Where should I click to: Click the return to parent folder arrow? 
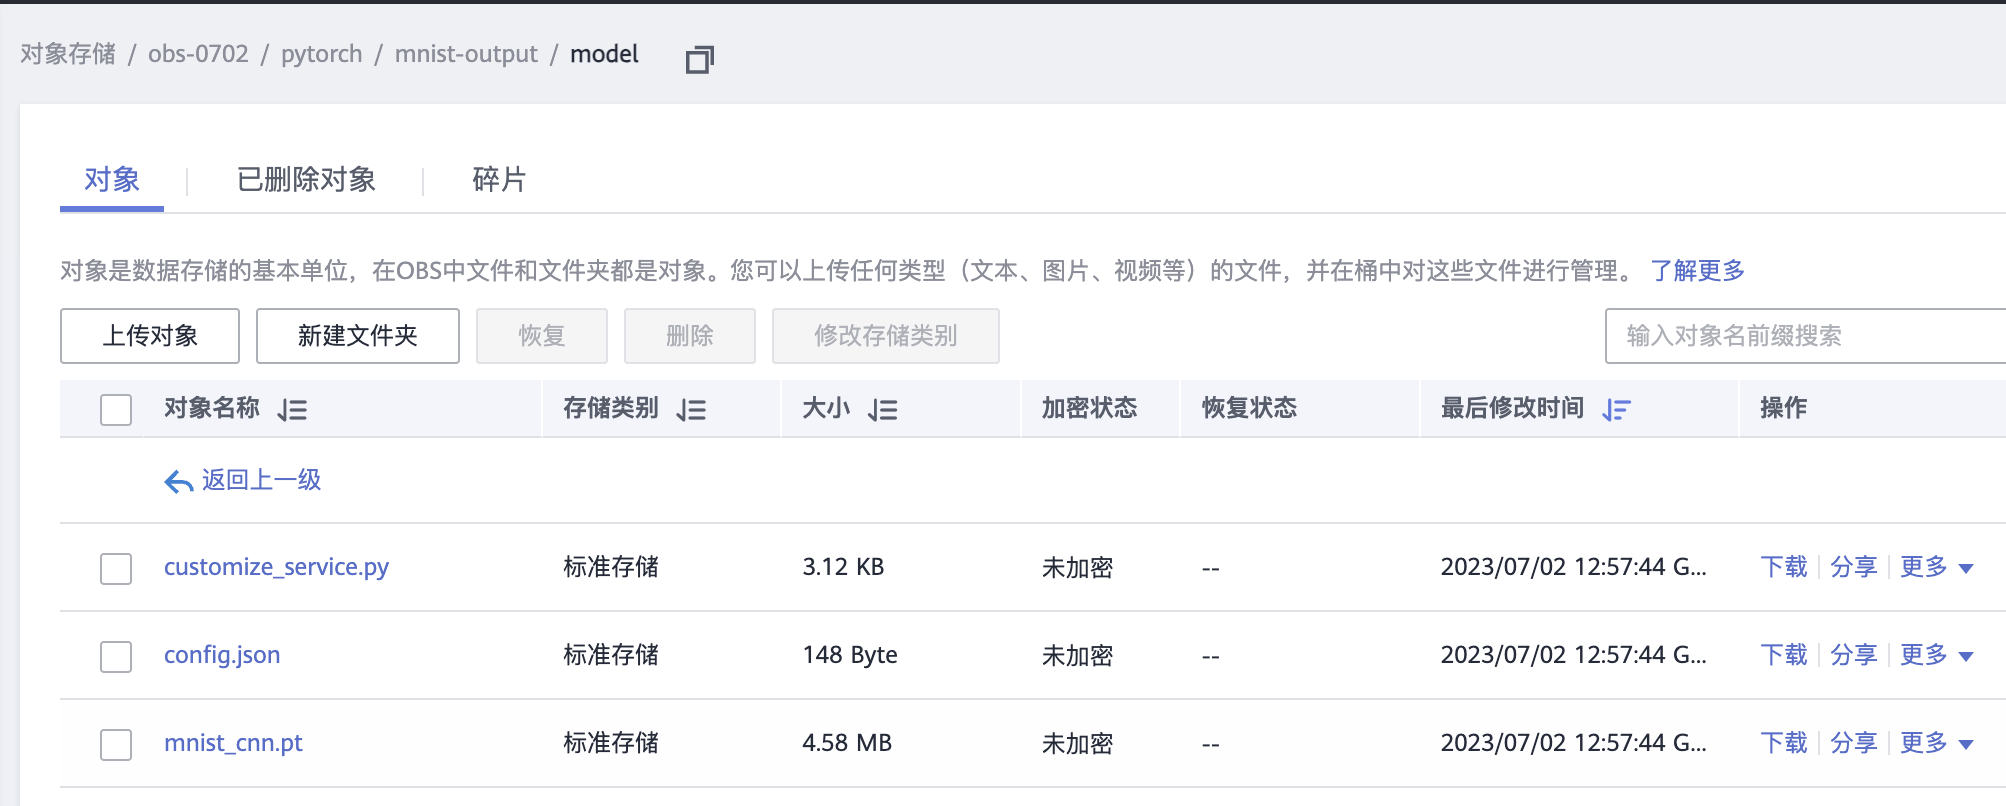(178, 482)
